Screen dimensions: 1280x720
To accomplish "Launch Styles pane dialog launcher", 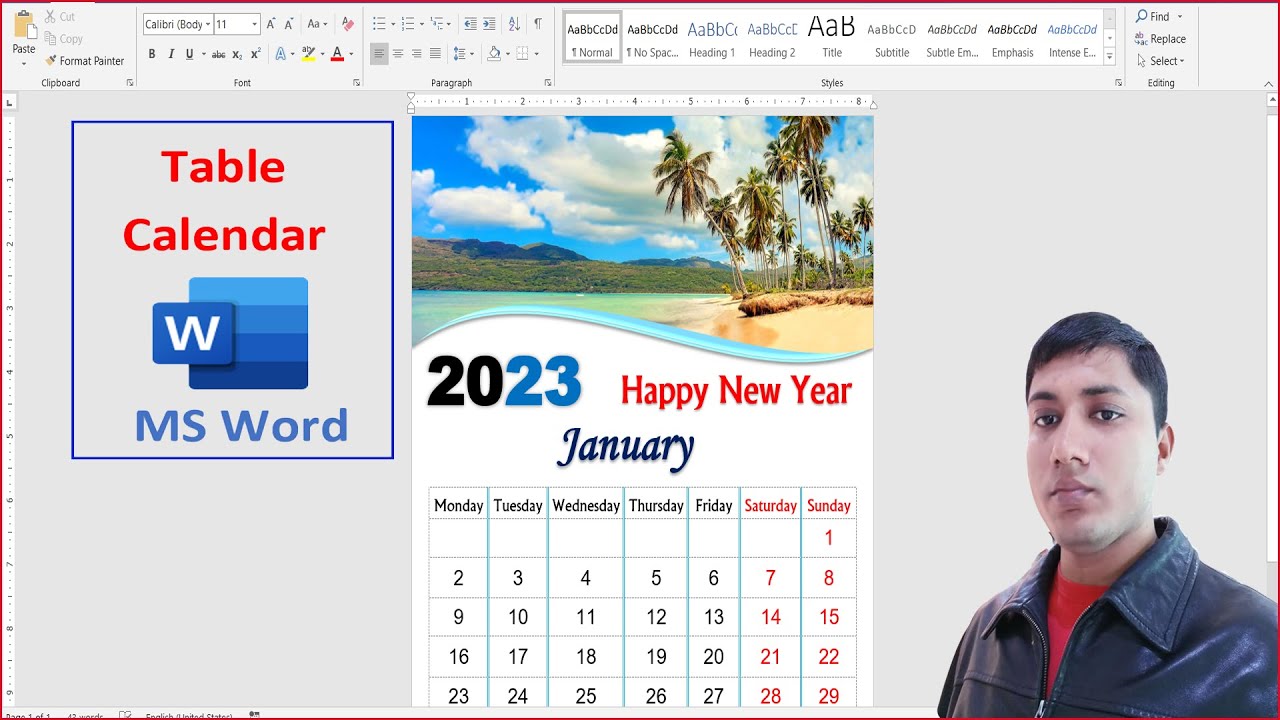I will click(1118, 83).
